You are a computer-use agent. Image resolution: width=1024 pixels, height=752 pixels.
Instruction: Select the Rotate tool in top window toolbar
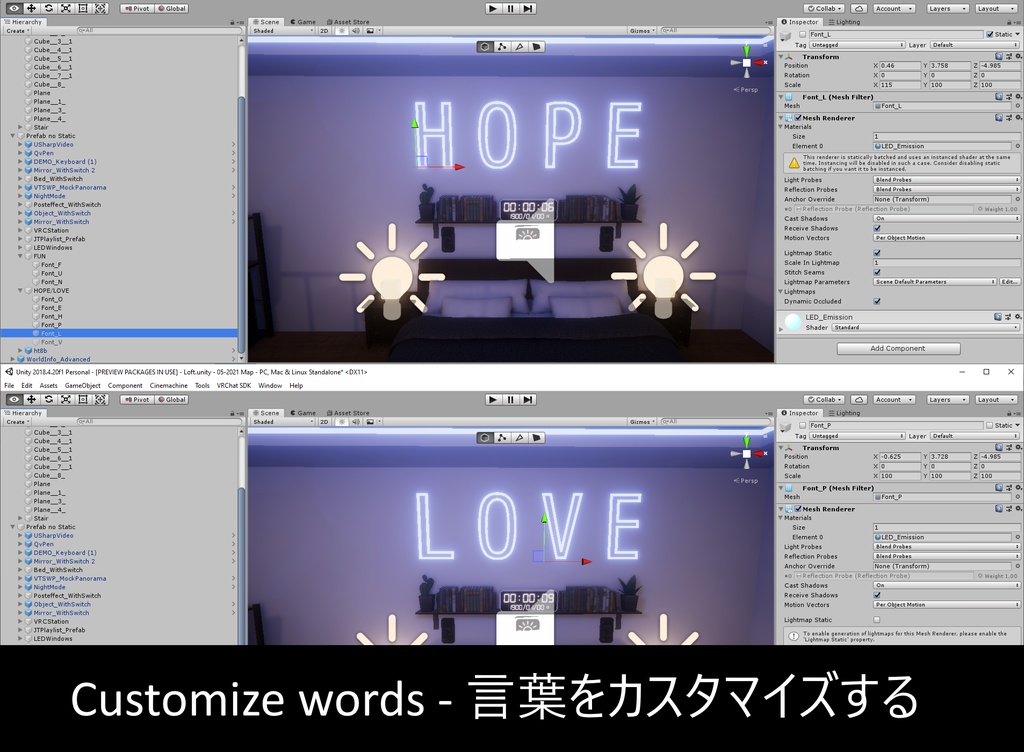(48, 8)
